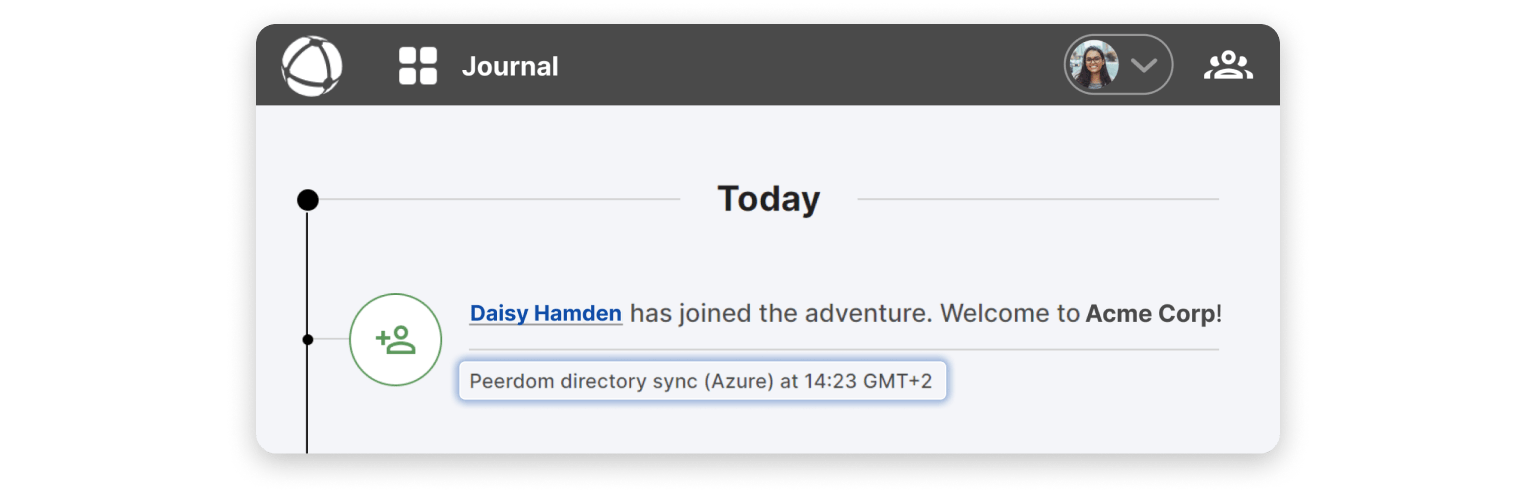Open Daisy Hamden's profile link
This screenshot has height=494, width=1536.
click(x=546, y=313)
